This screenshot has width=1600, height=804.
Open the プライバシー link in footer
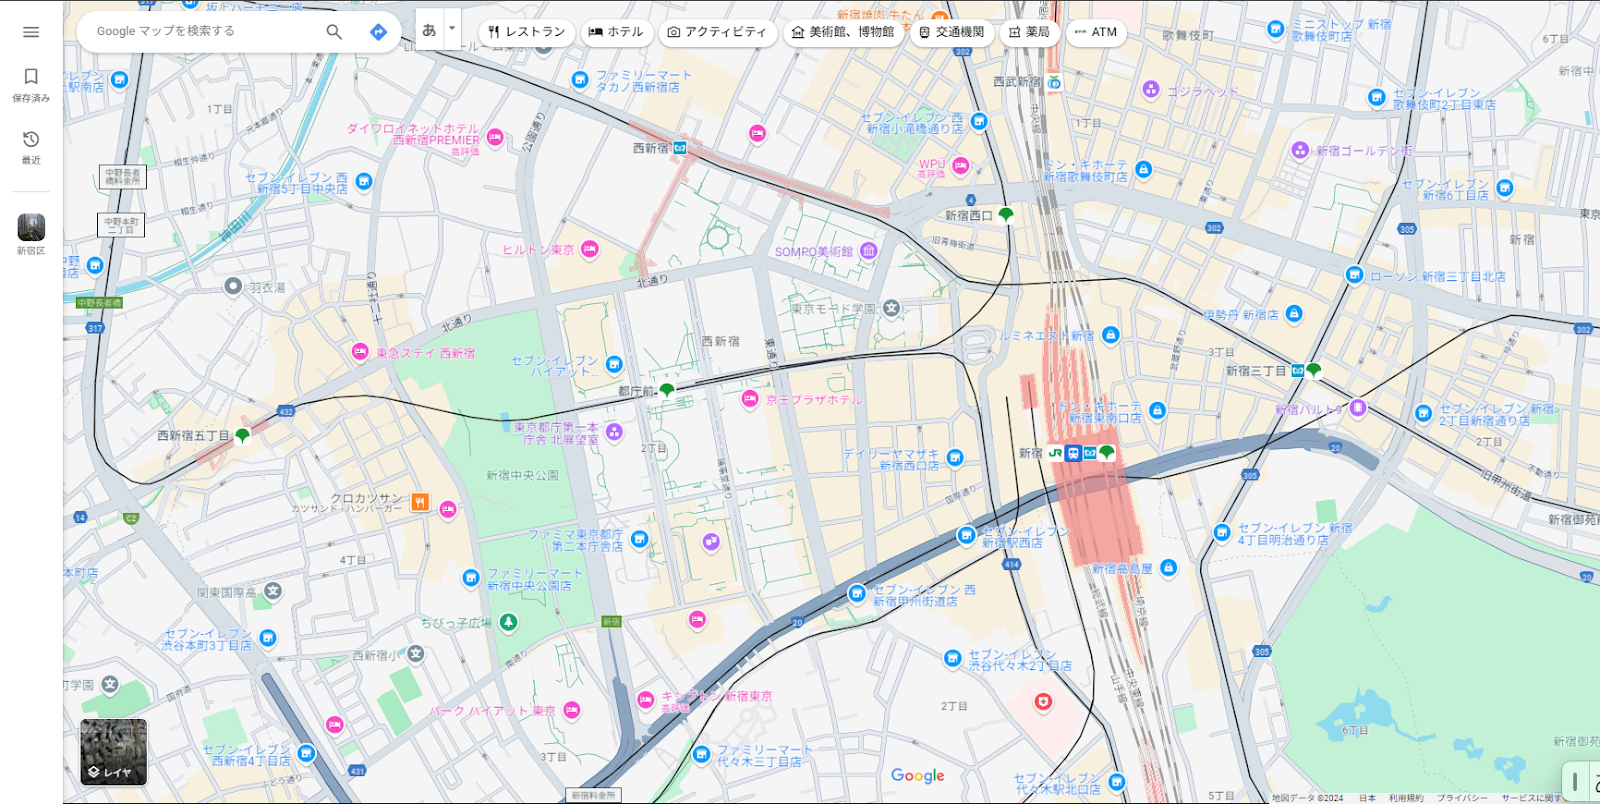coord(1462,798)
